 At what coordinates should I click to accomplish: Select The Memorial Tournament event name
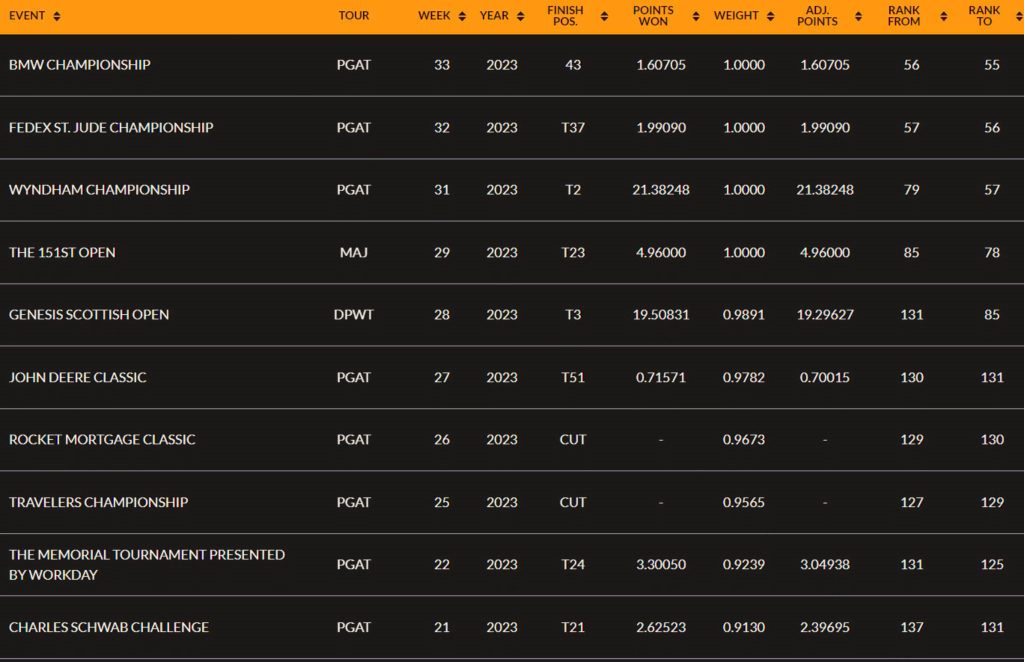click(147, 565)
